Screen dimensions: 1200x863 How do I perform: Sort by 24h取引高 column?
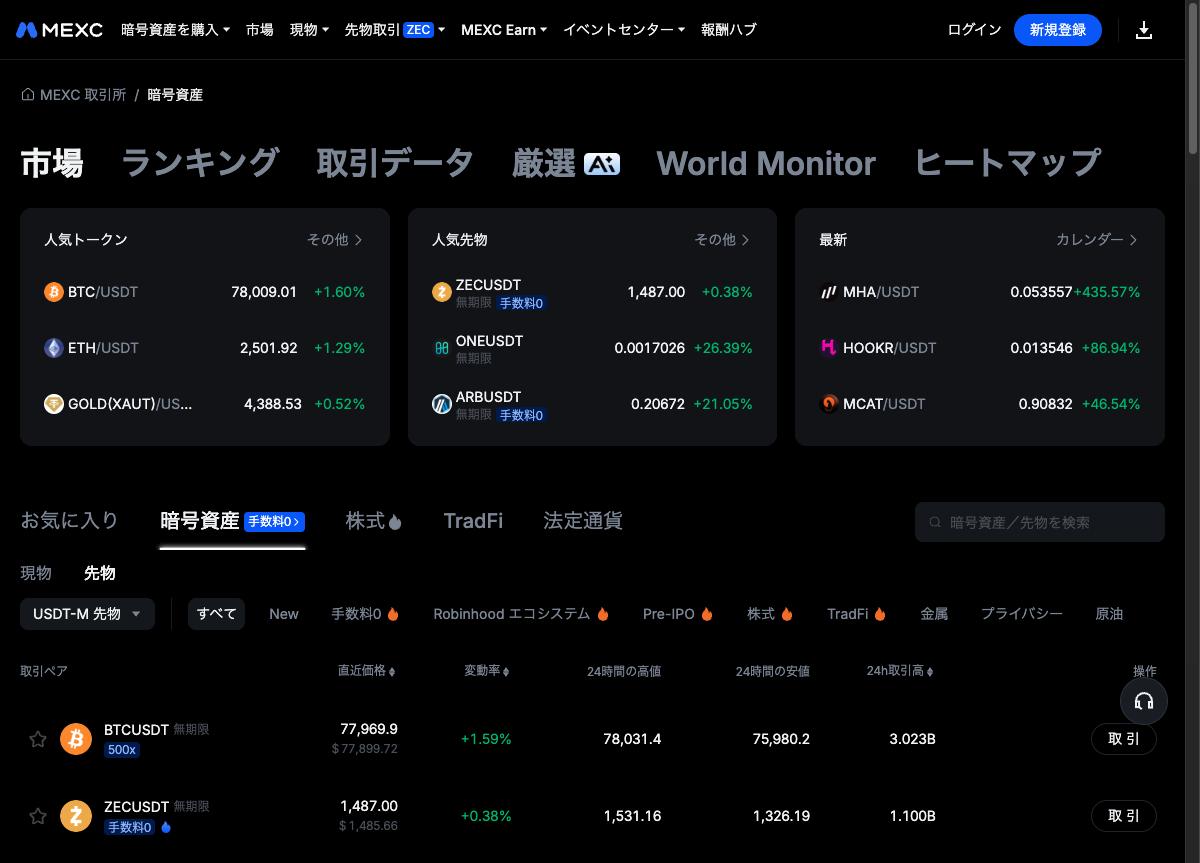(900, 671)
